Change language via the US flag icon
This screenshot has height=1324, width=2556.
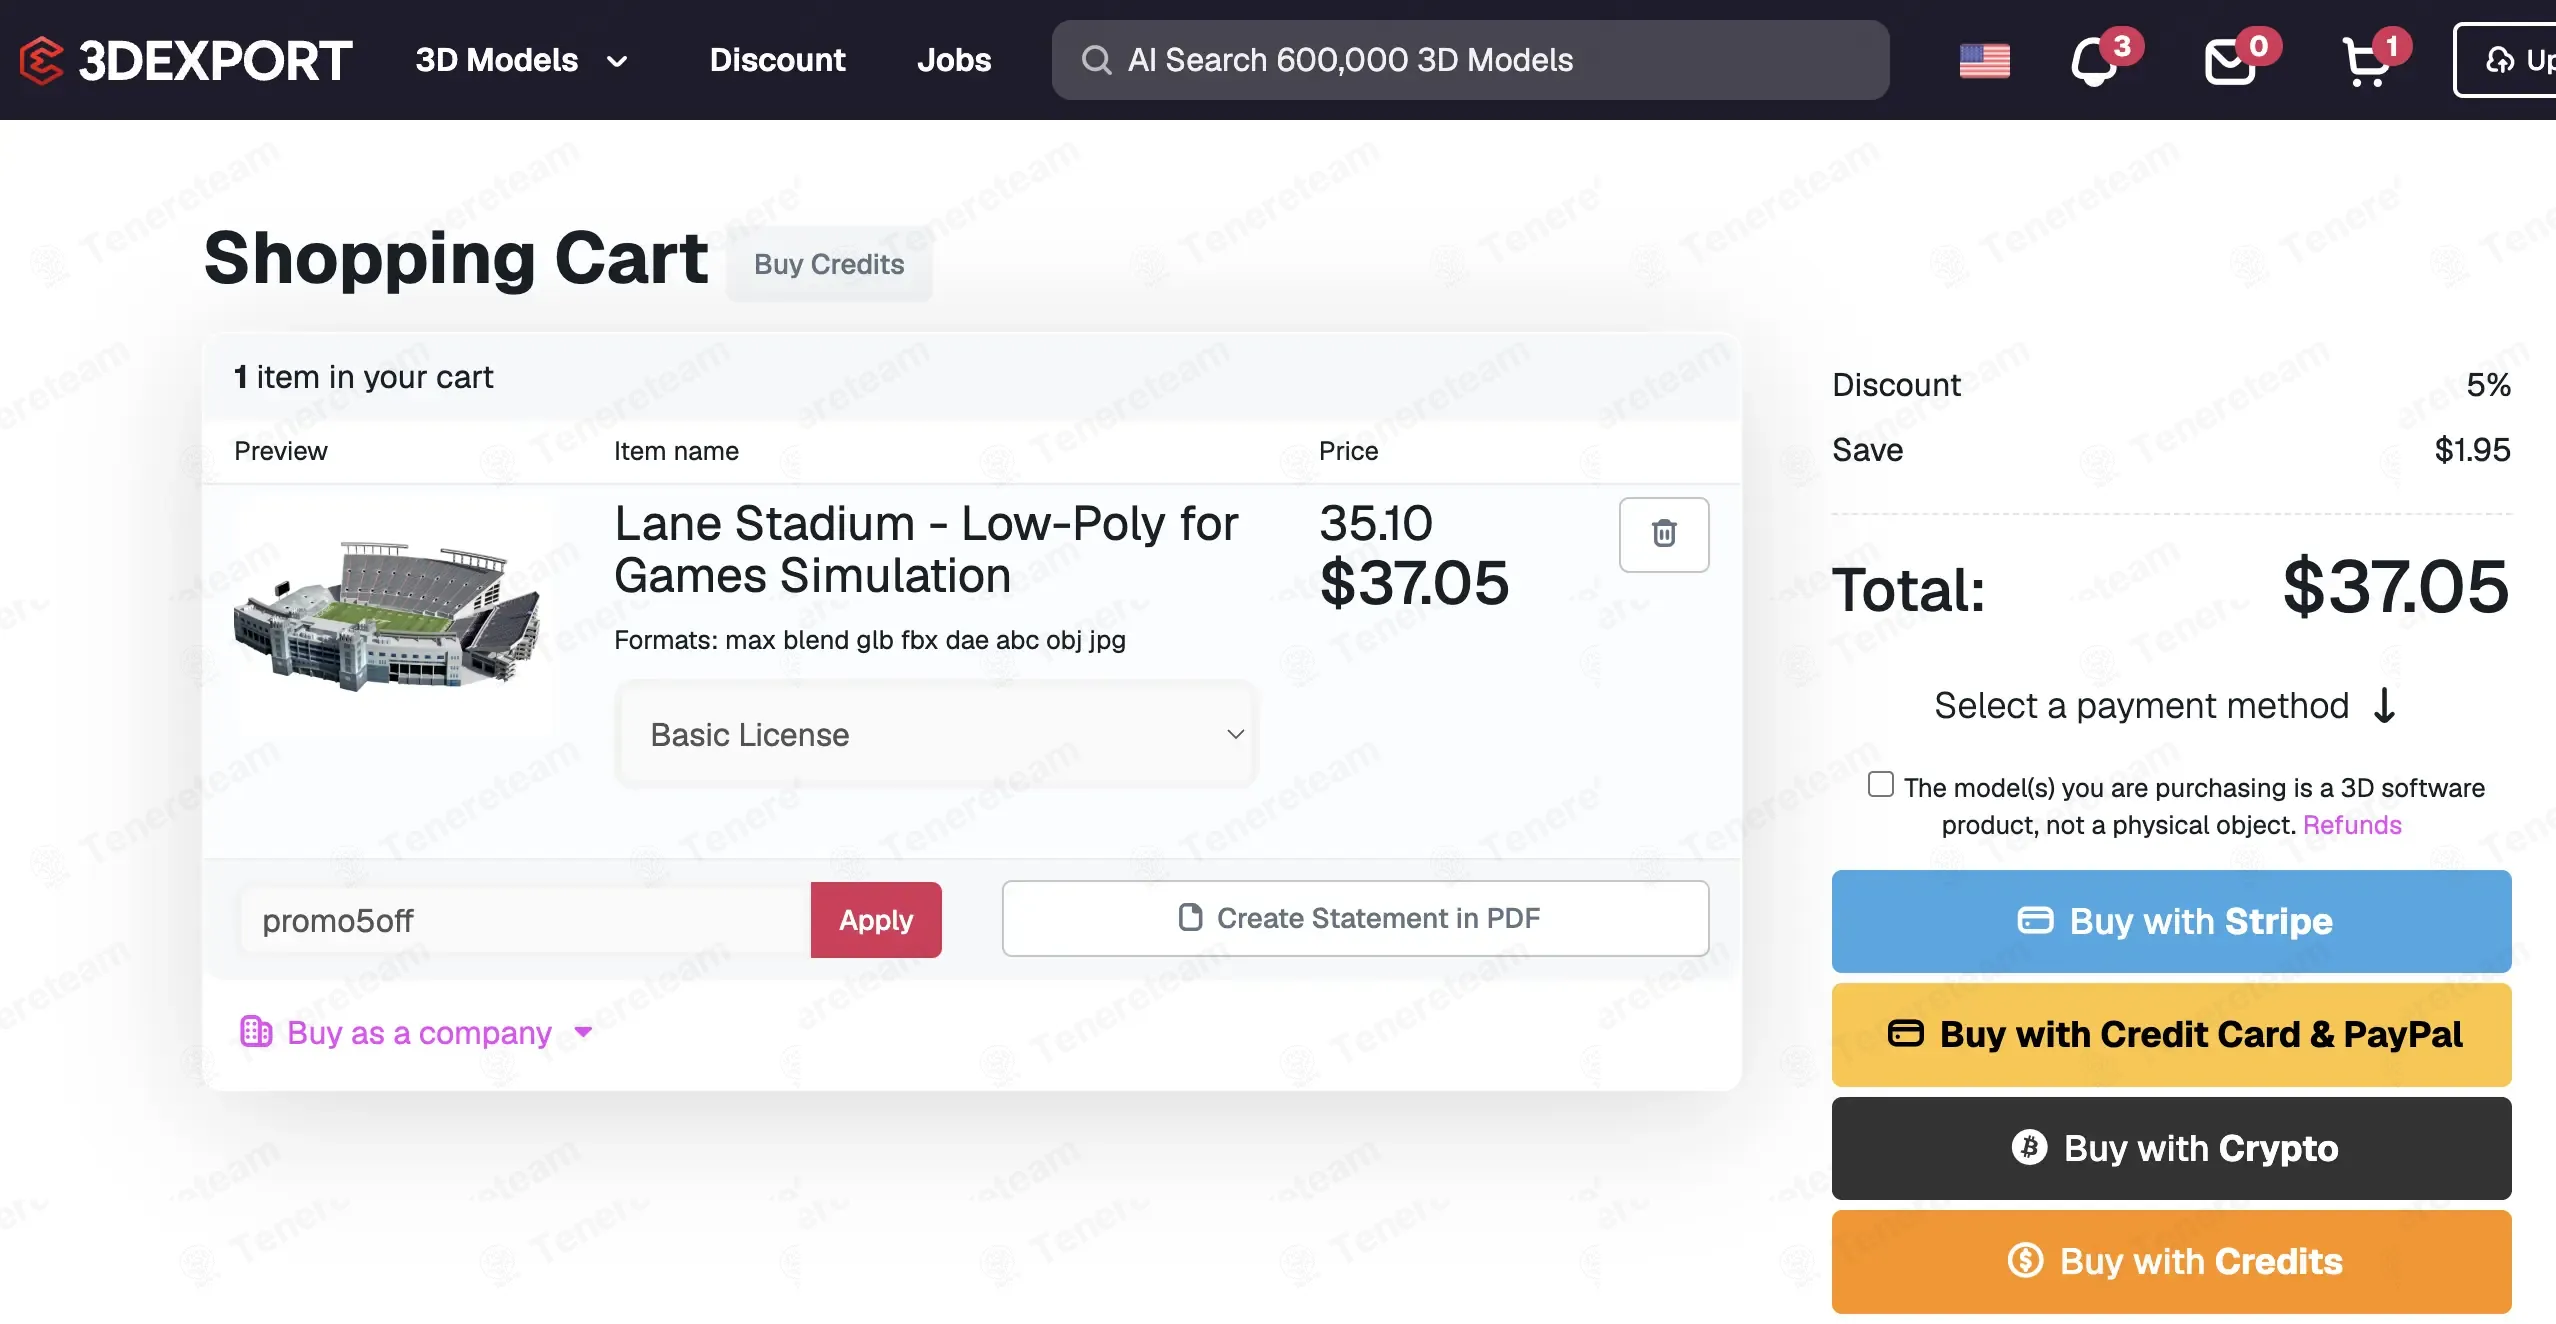pyautogui.click(x=1984, y=61)
